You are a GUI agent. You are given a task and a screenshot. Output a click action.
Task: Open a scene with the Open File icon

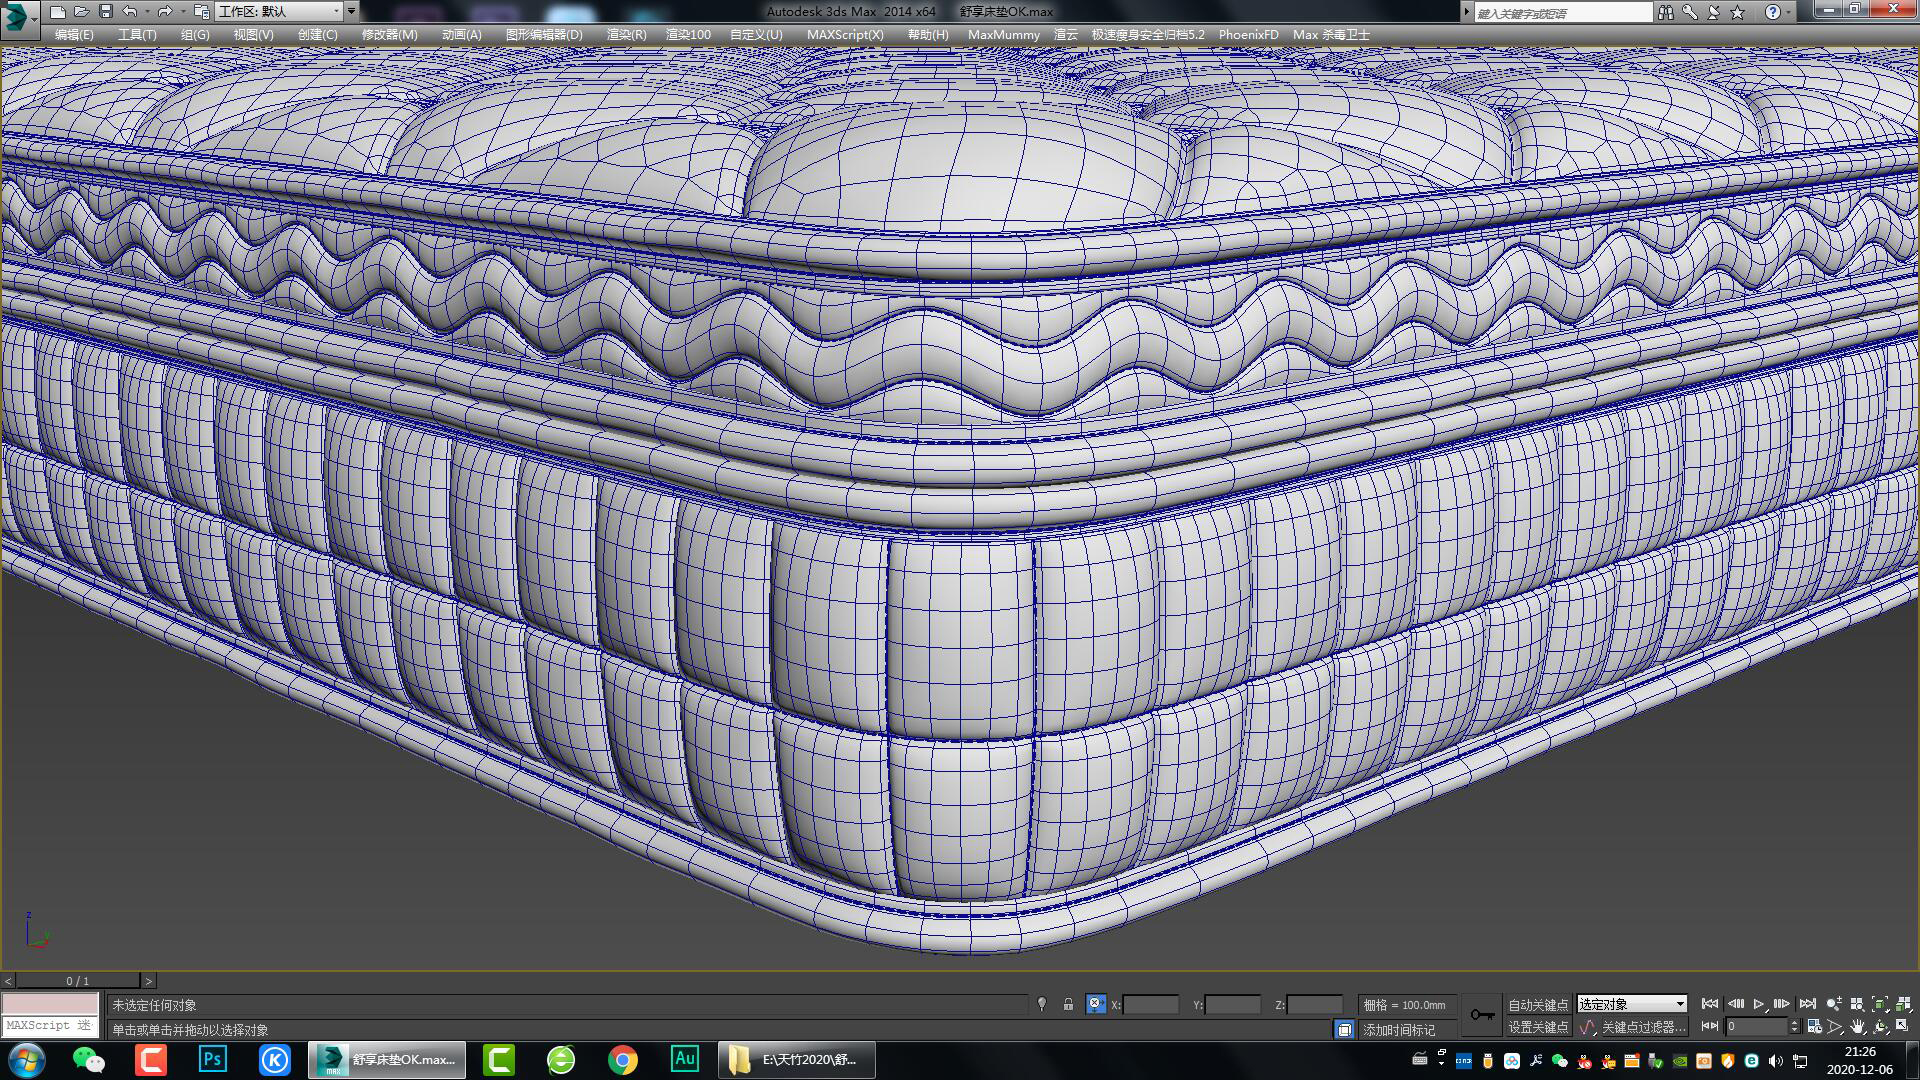(x=81, y=12)
